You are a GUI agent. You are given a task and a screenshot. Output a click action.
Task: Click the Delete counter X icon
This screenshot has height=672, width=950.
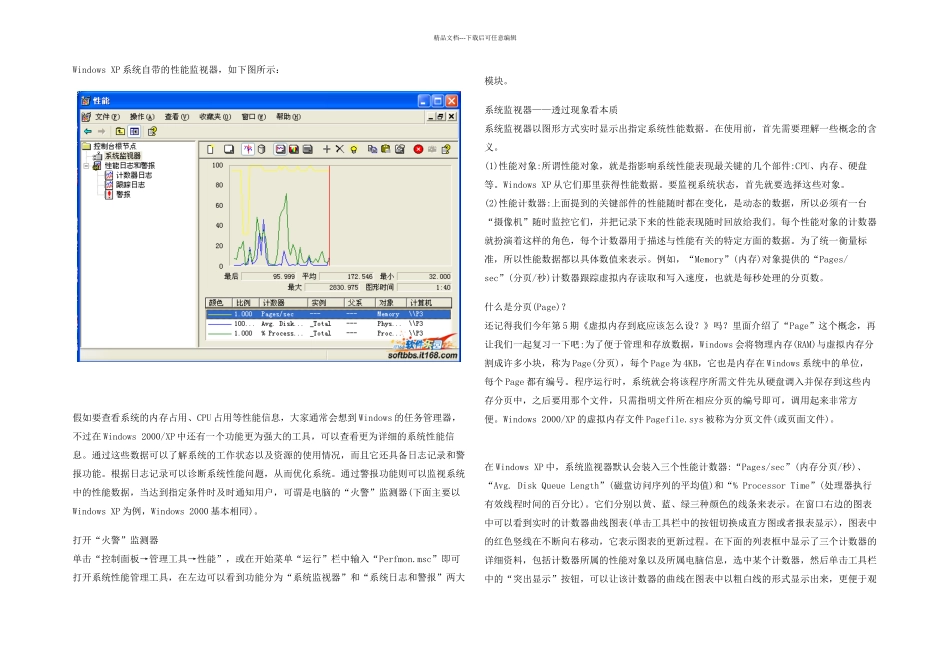(340, 149)
